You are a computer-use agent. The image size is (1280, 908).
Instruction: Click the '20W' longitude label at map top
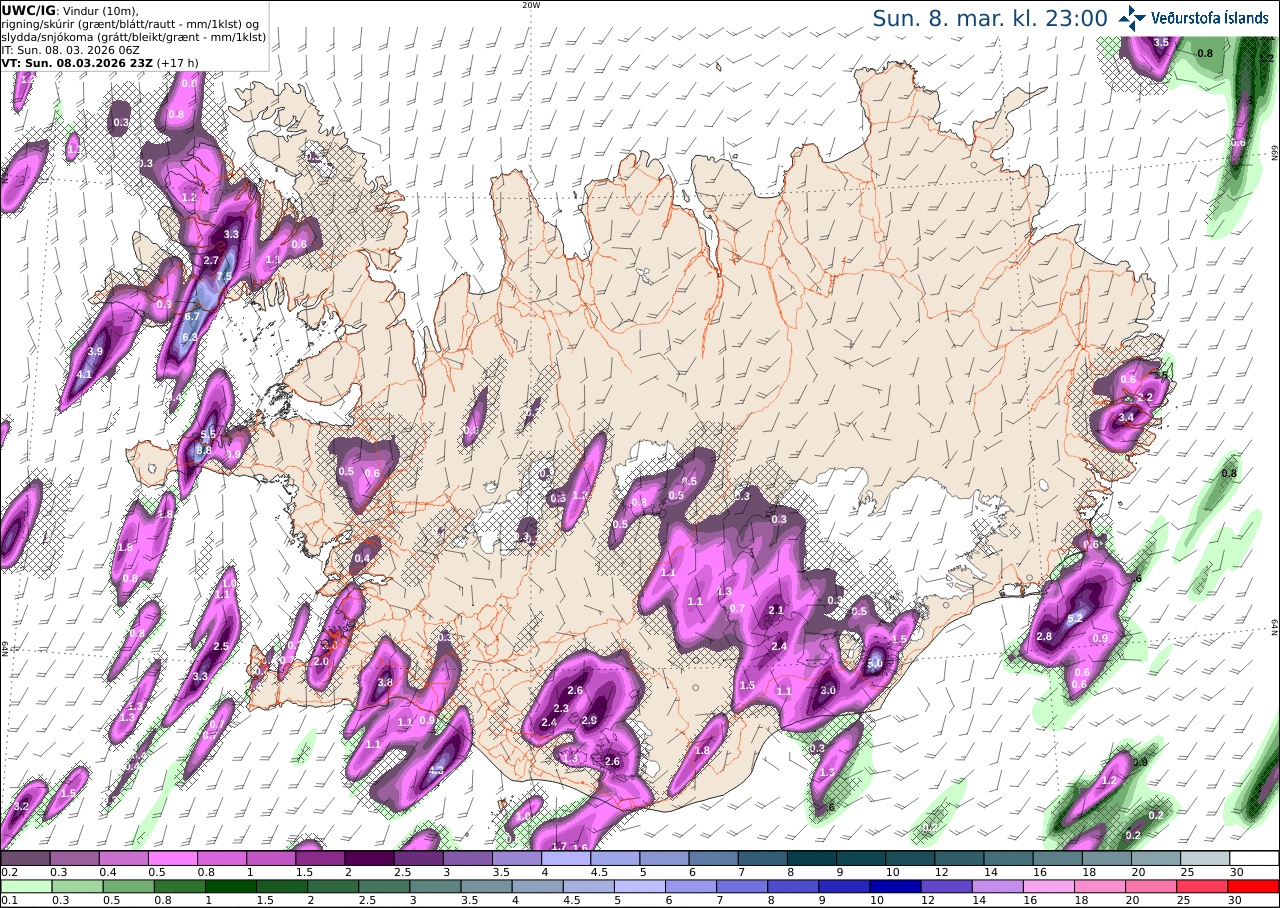pyautogui.click(x=532, y=5)
